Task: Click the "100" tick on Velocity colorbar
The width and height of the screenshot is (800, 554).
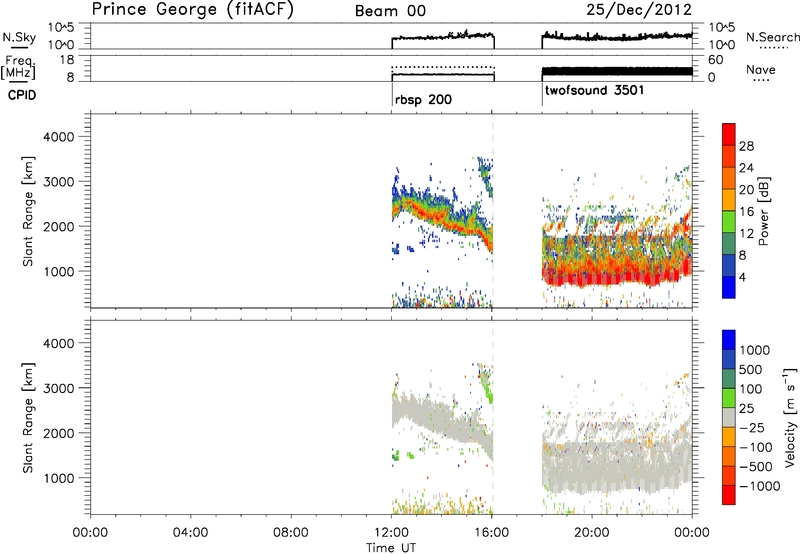Action: 750,389
